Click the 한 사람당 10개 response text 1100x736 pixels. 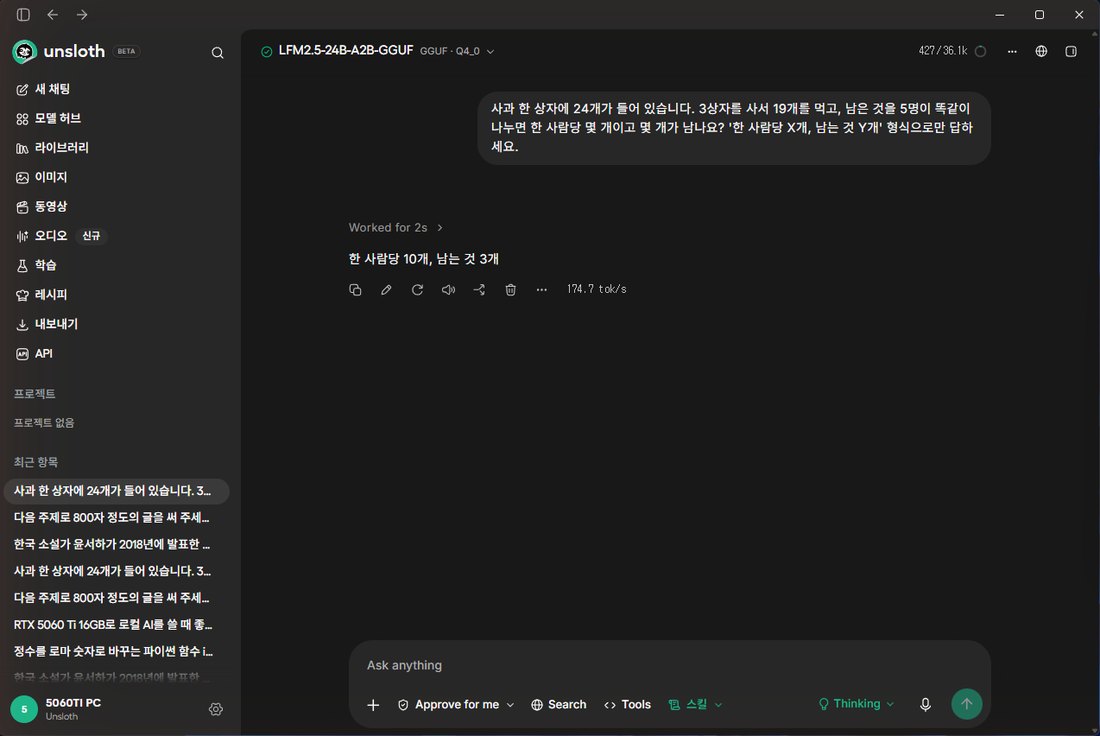click(423, 259)
